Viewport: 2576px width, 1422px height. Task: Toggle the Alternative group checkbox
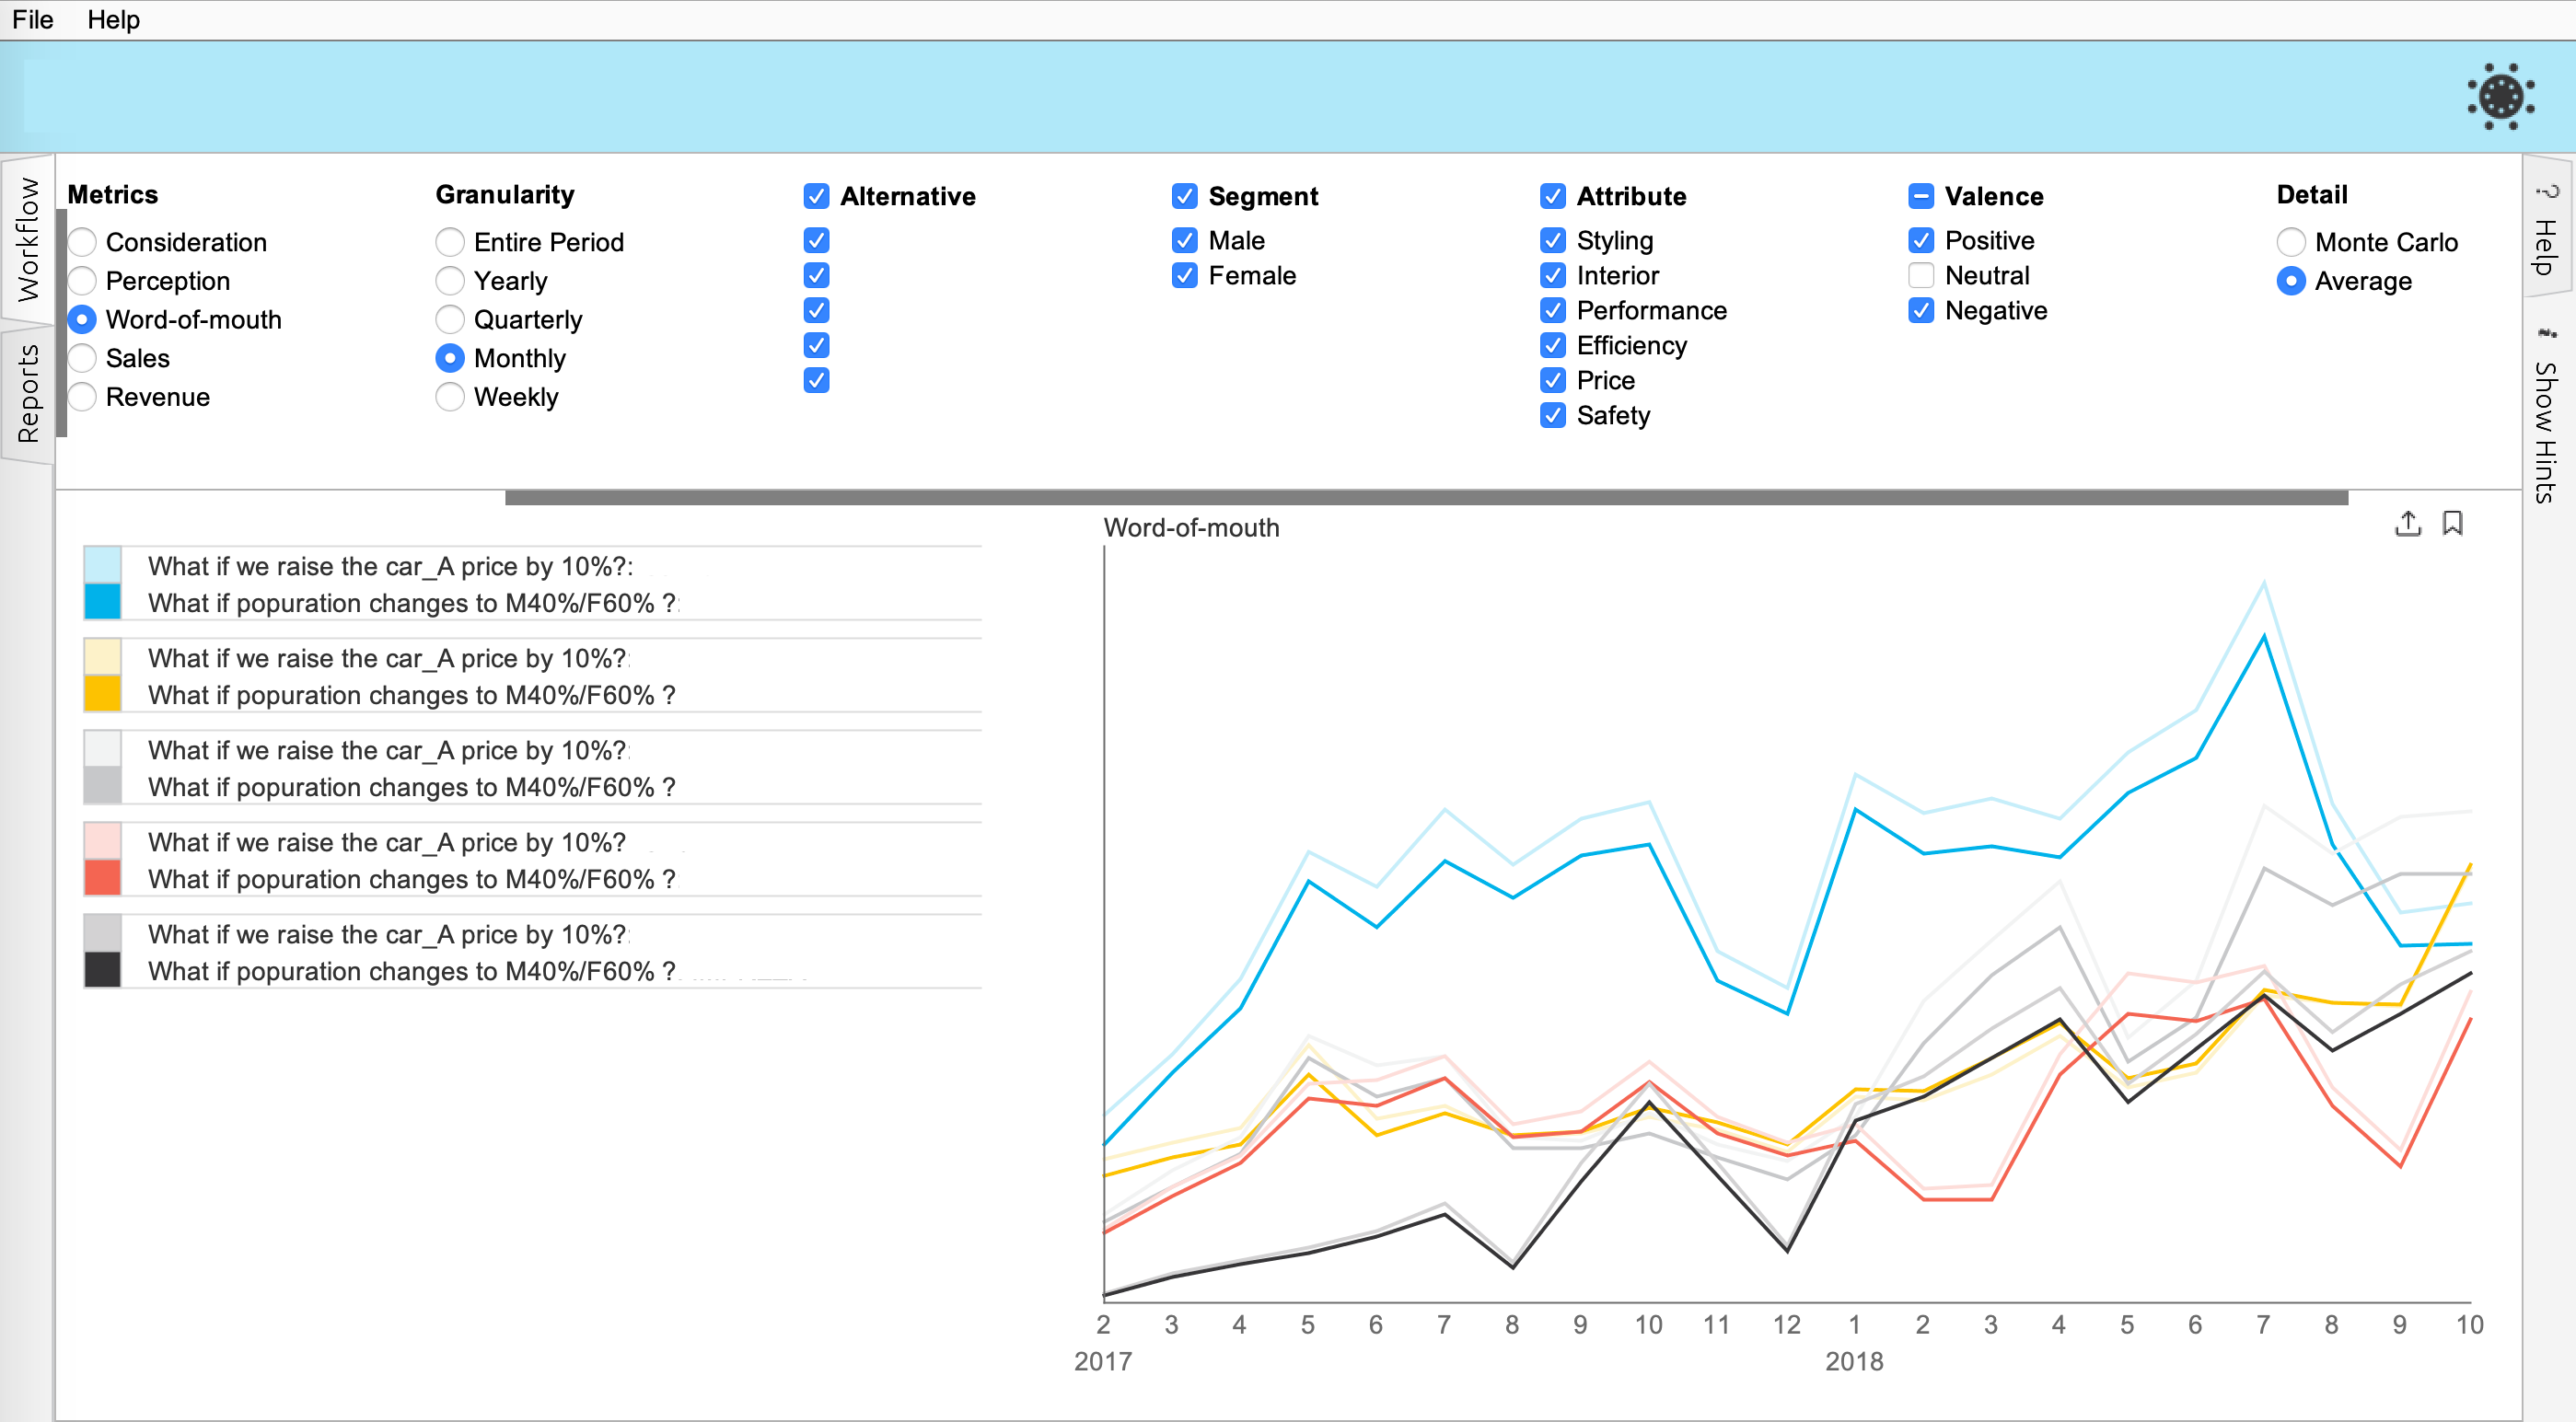pos(816,196)
